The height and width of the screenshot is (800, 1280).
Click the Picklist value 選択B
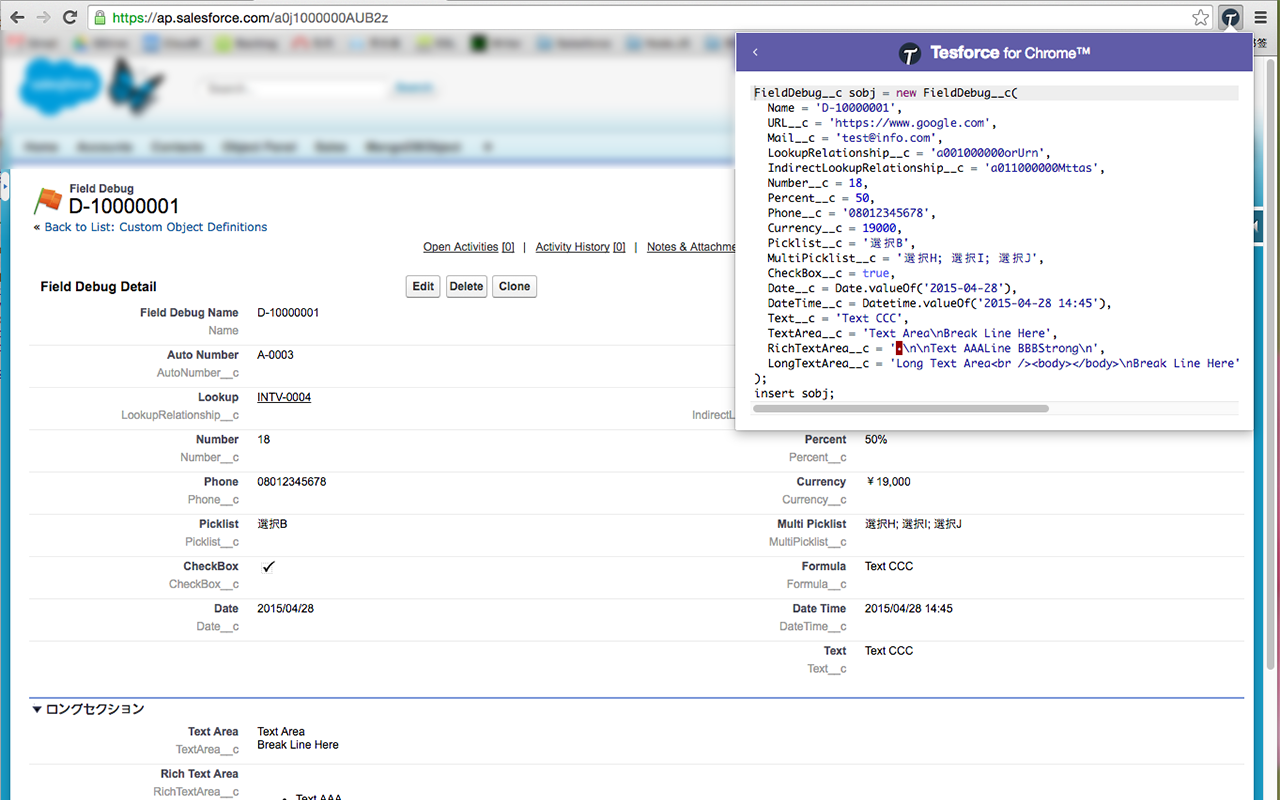click(x=273, y=524)
